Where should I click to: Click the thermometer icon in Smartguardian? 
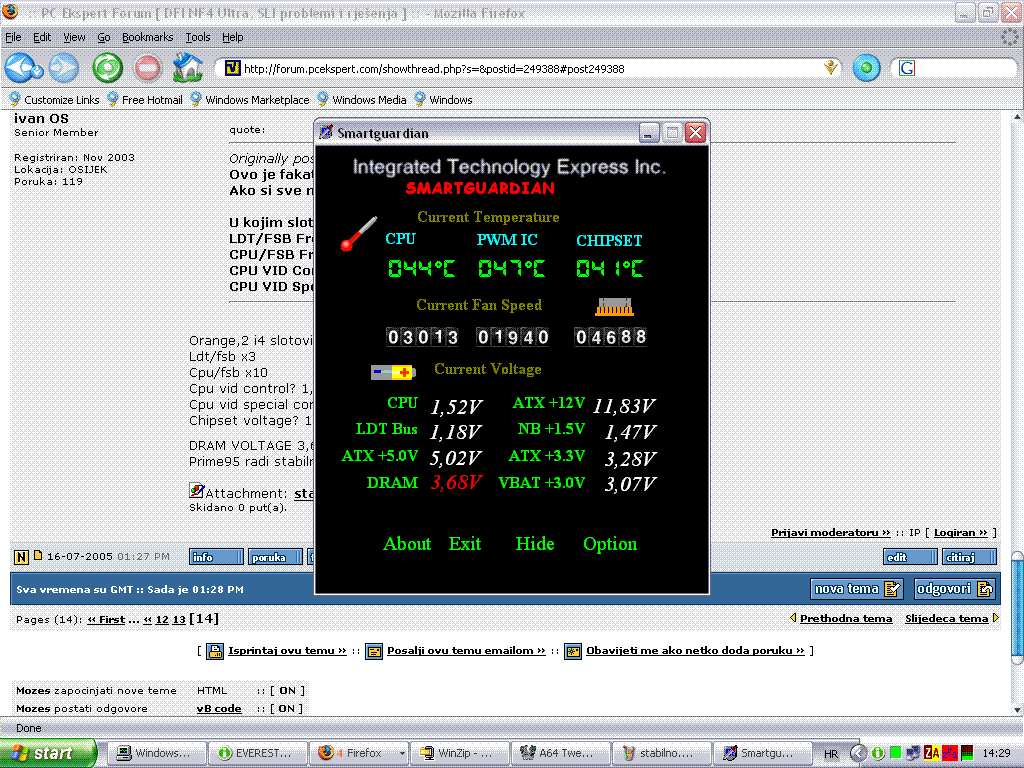(x=357, y=234)
